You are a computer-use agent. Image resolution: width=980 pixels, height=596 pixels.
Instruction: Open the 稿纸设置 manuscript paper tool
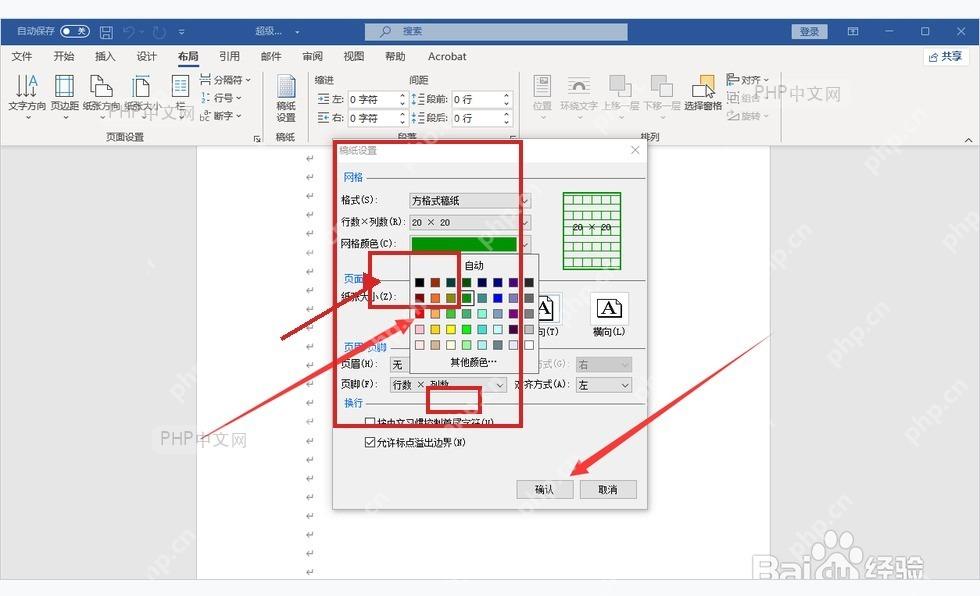pyautogui.click(x=286, y=99)
